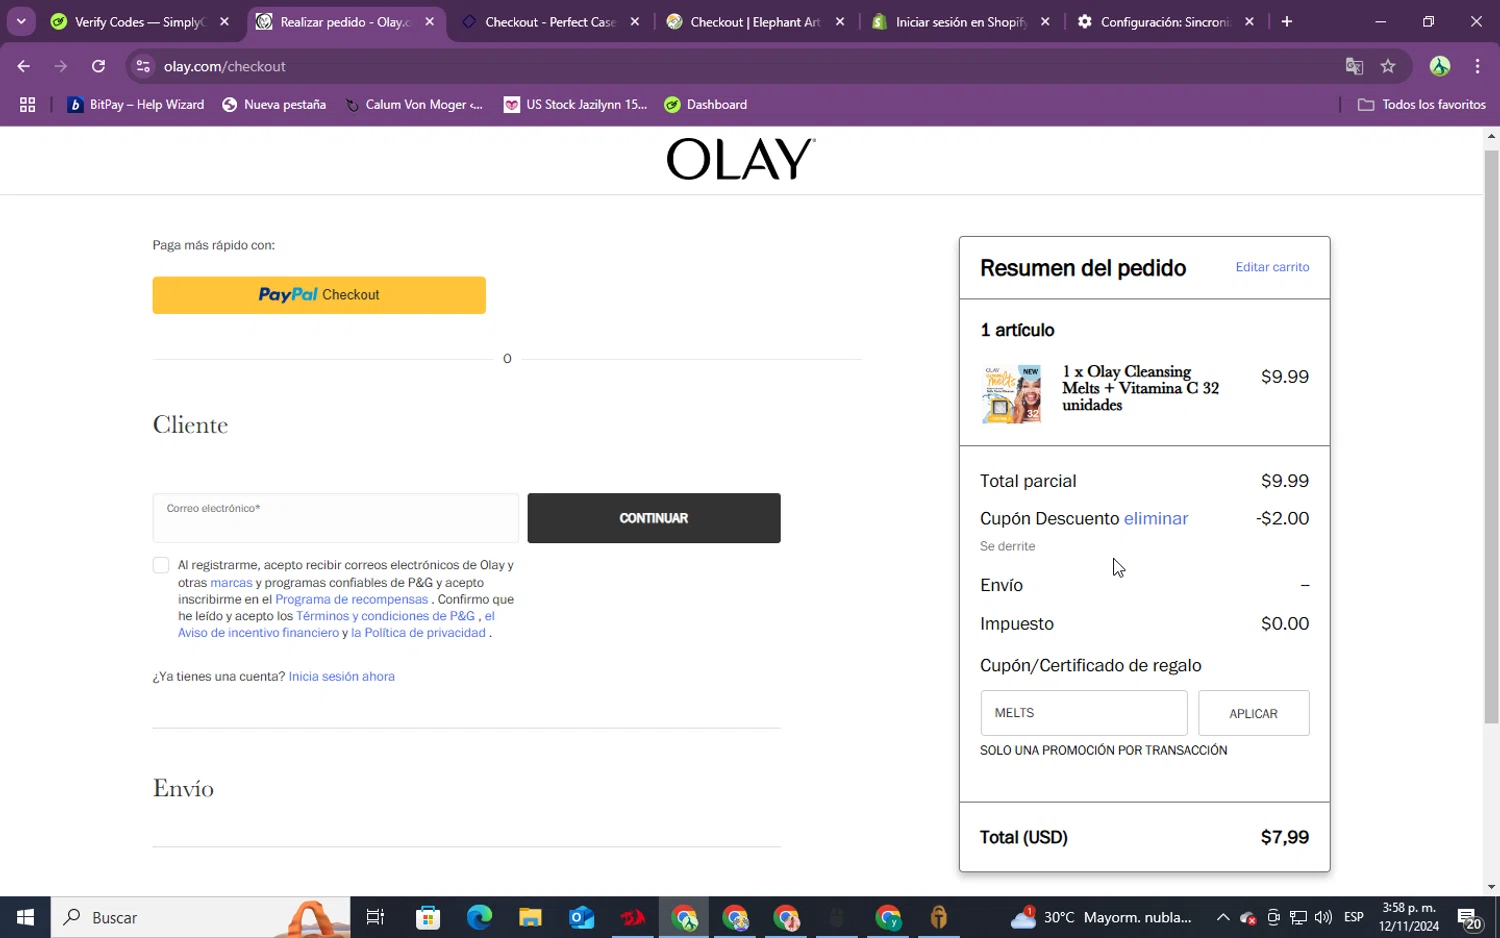
Task: Launch Microsoft Edge from taskbar
Action: pyautogui.click(x=479, y=917)
